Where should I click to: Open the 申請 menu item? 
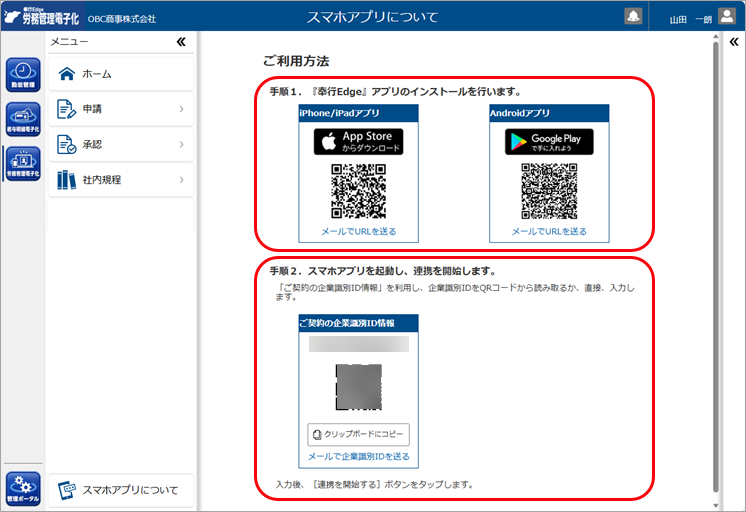click(121, 109)
